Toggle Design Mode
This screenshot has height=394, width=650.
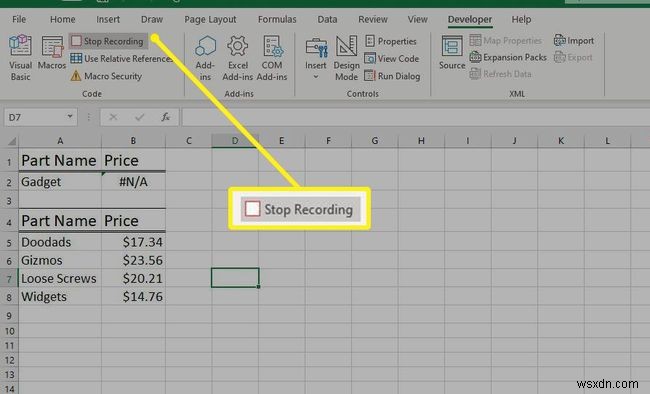347,58
